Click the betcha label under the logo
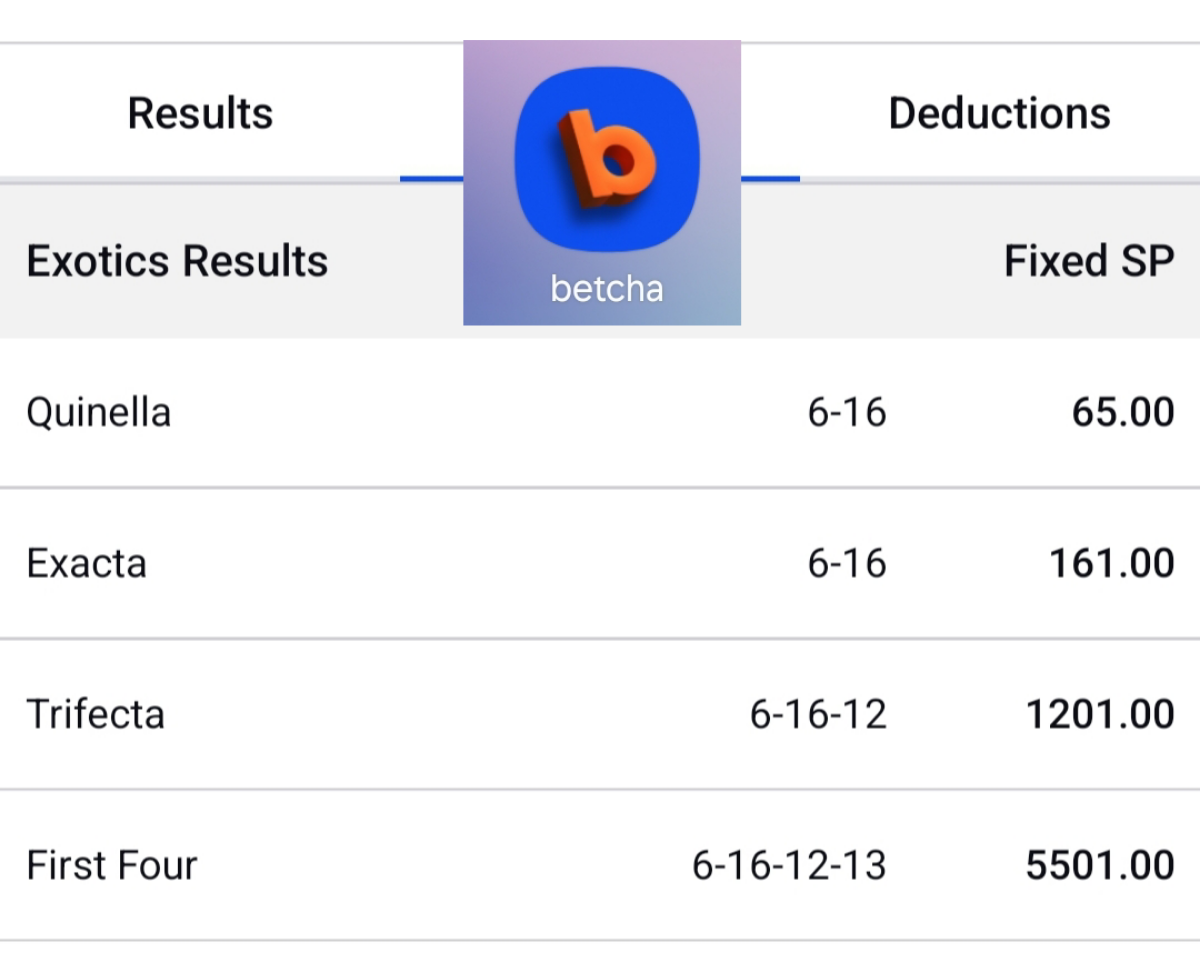1200x953 pixels. point(606,289)
